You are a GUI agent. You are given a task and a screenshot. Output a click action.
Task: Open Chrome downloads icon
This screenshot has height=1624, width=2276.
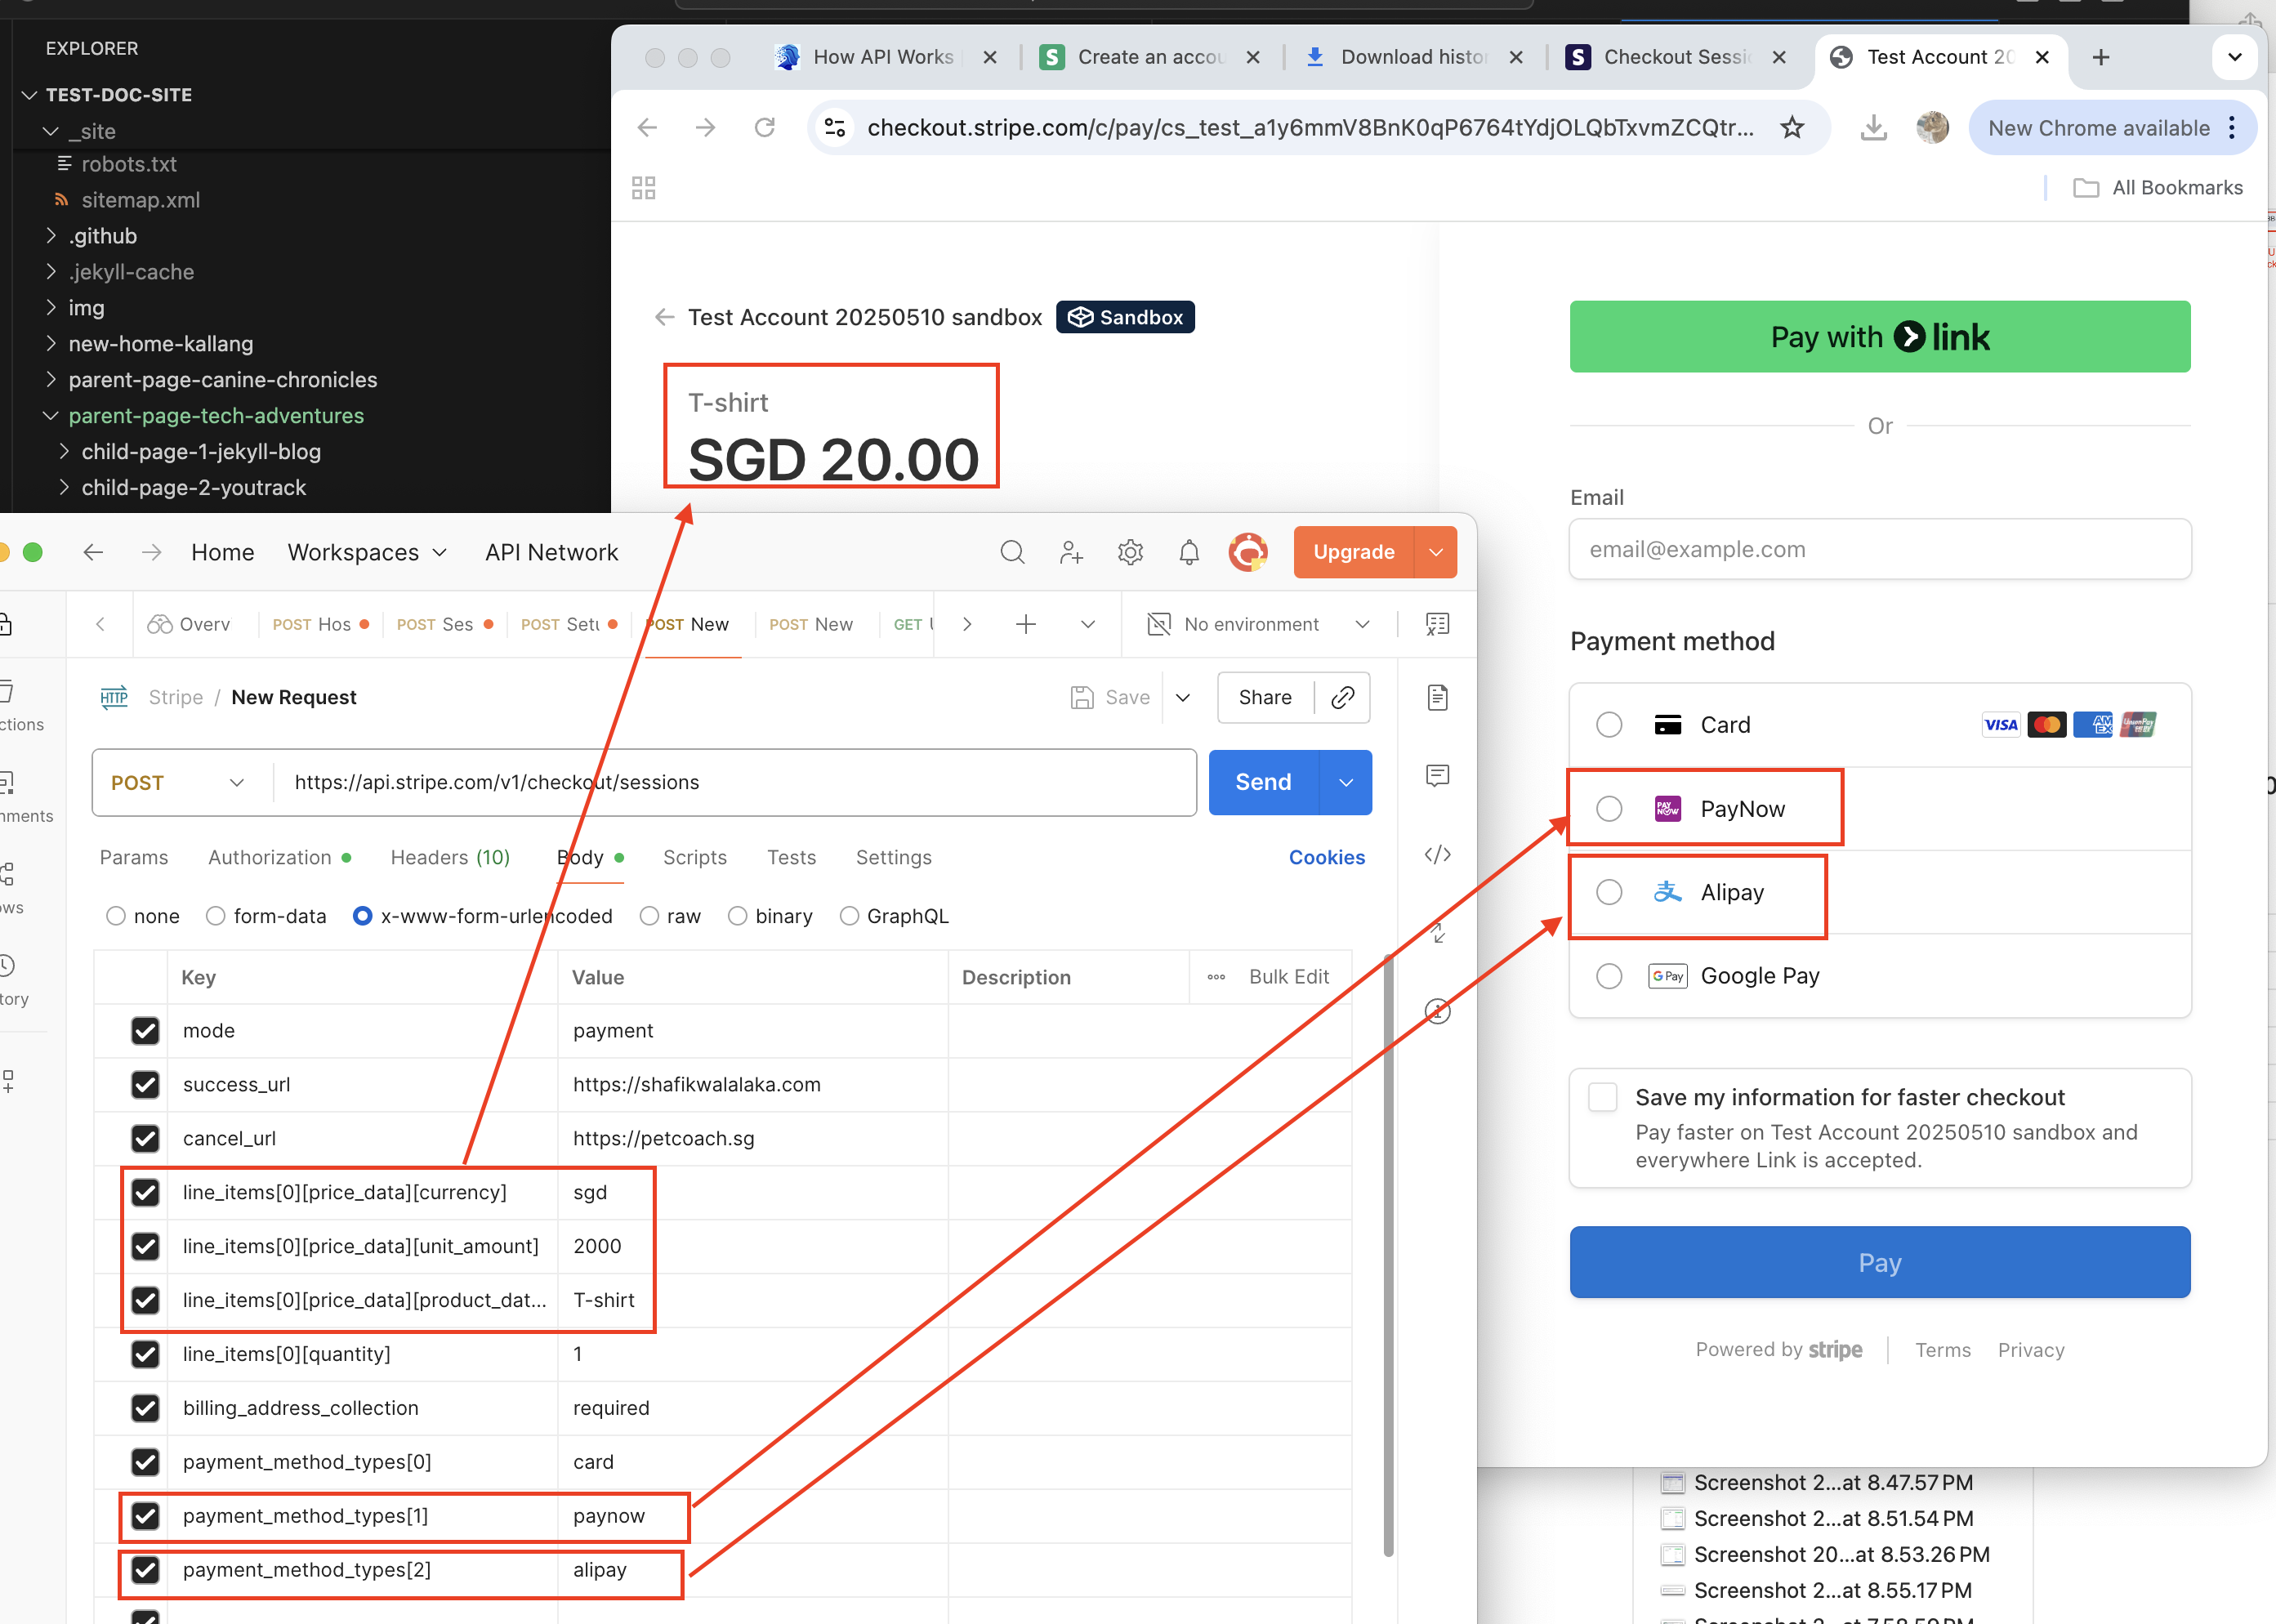pos(1873,127)
